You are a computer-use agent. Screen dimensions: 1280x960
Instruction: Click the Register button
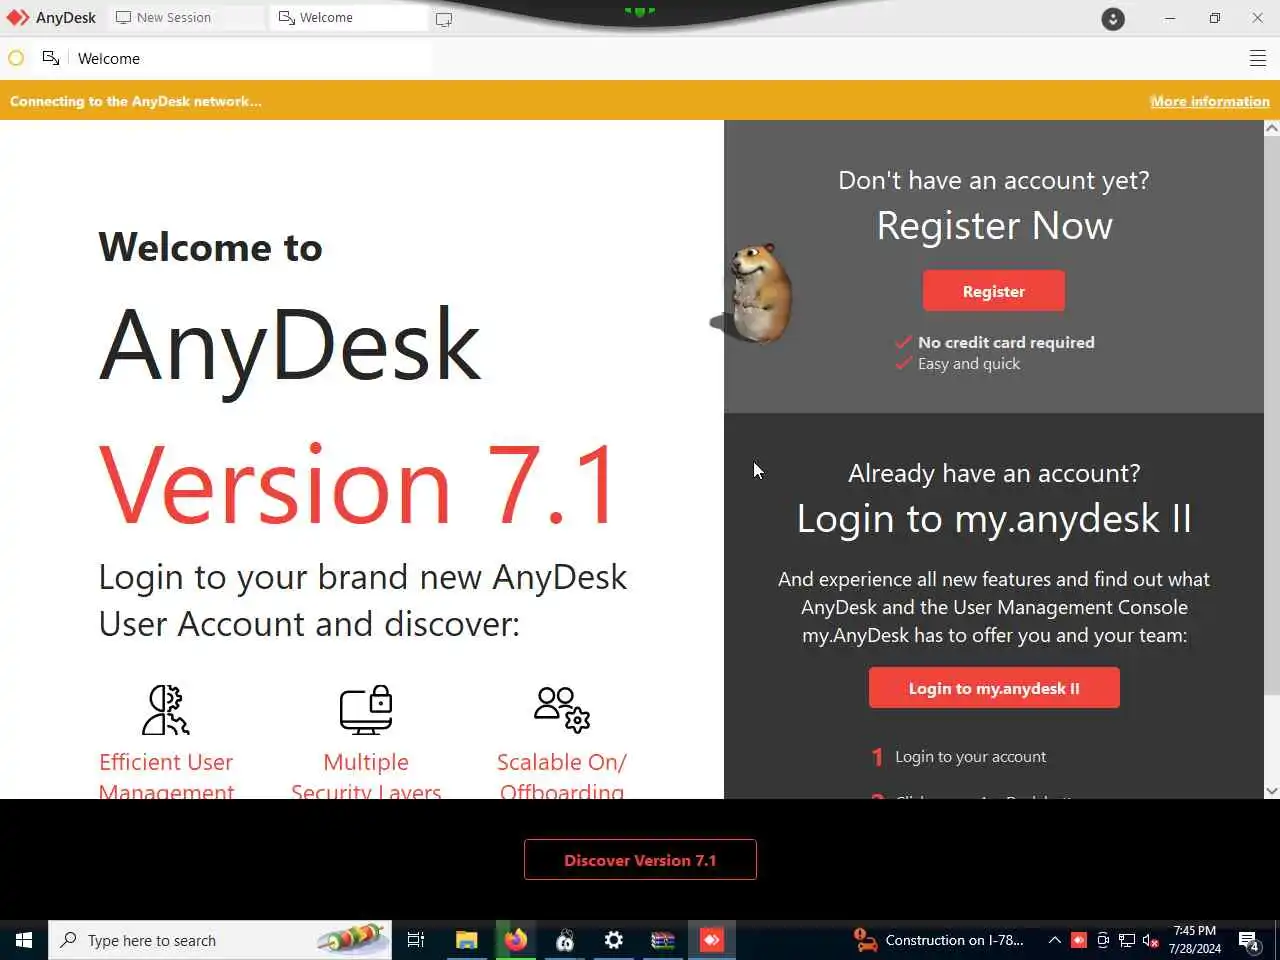(x=994, y=291)
